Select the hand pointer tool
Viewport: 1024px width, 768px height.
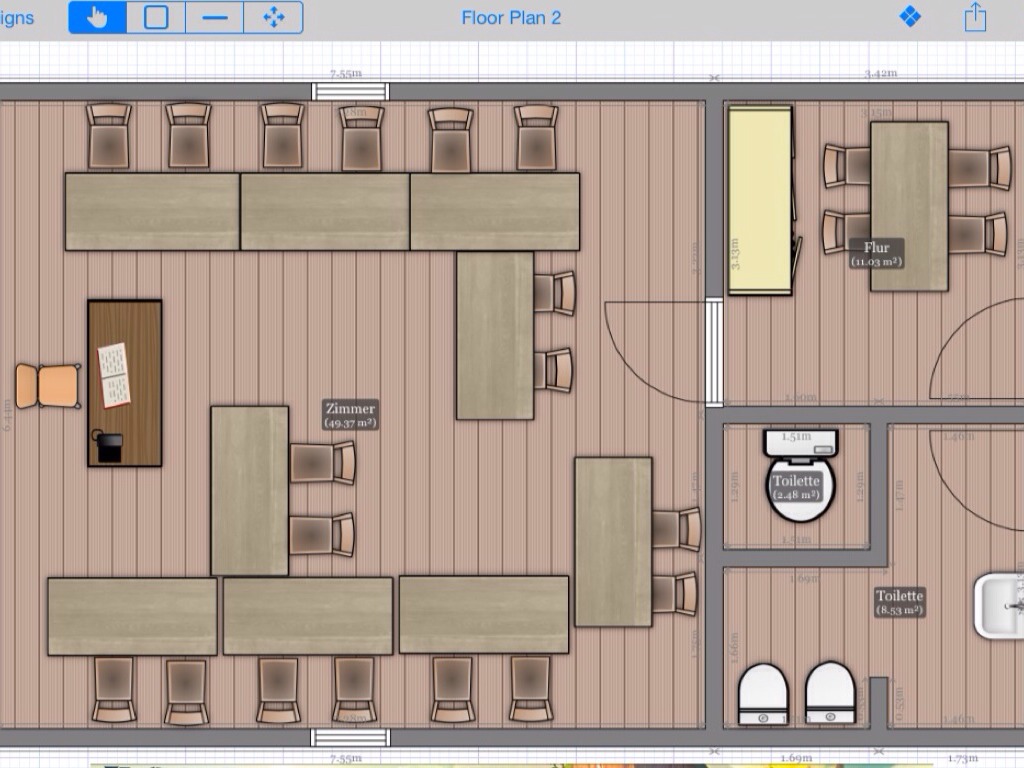tap(98, 18)
